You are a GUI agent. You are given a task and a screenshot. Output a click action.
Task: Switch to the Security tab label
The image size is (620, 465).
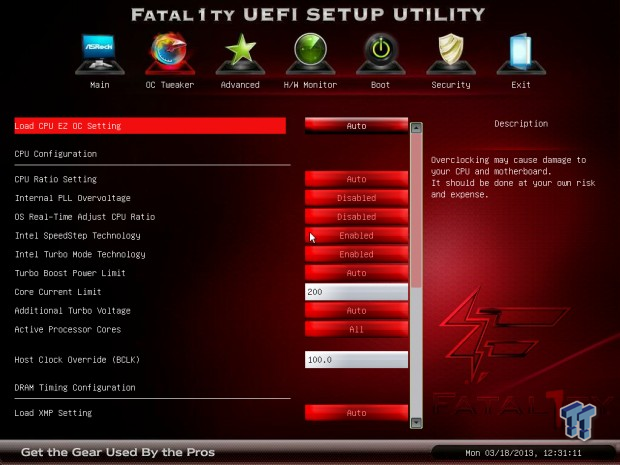click(x=451, y=85)
